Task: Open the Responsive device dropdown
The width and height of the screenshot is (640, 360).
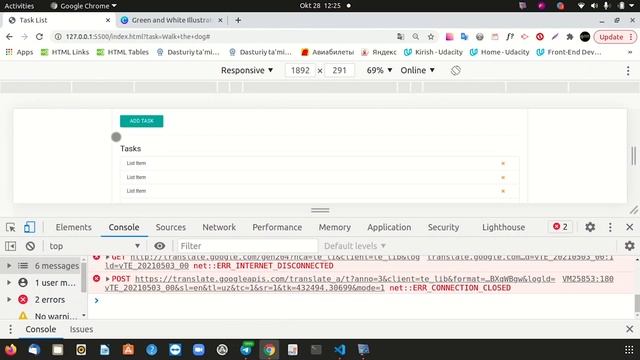Action: coord(247,70)
